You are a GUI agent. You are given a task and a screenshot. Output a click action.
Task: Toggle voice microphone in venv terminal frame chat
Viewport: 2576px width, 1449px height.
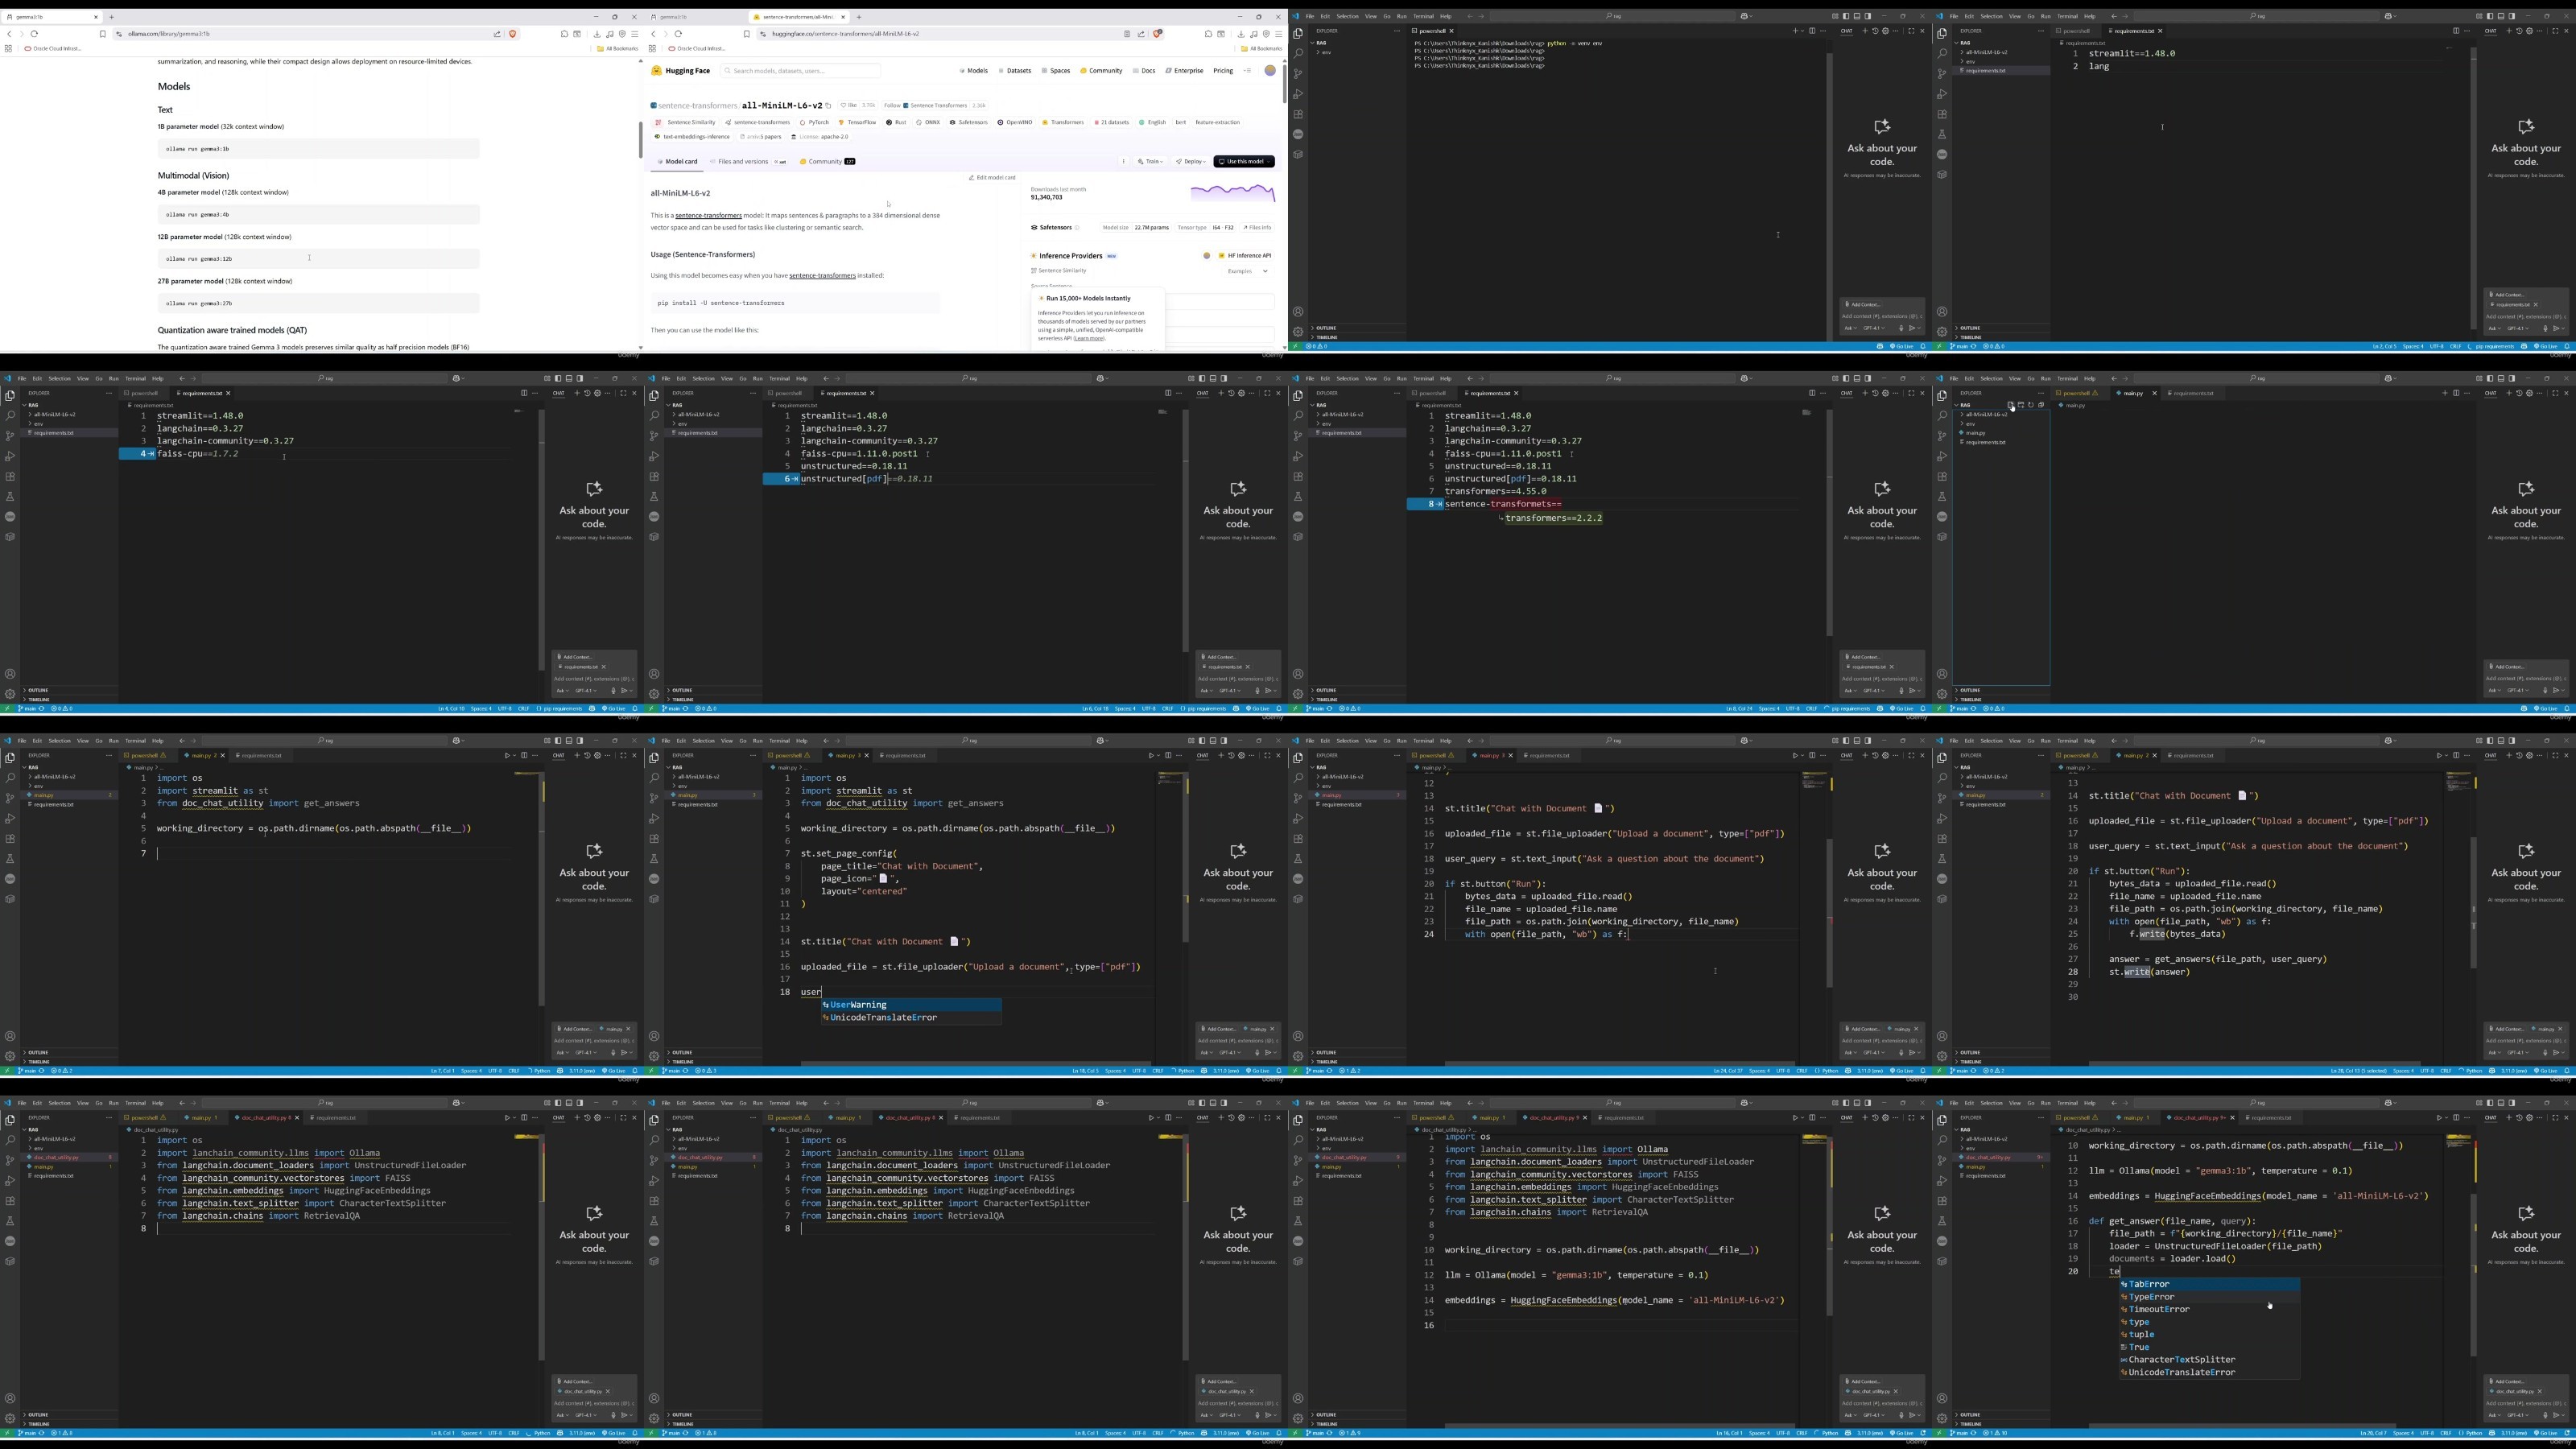click(x=1901, y=328)
